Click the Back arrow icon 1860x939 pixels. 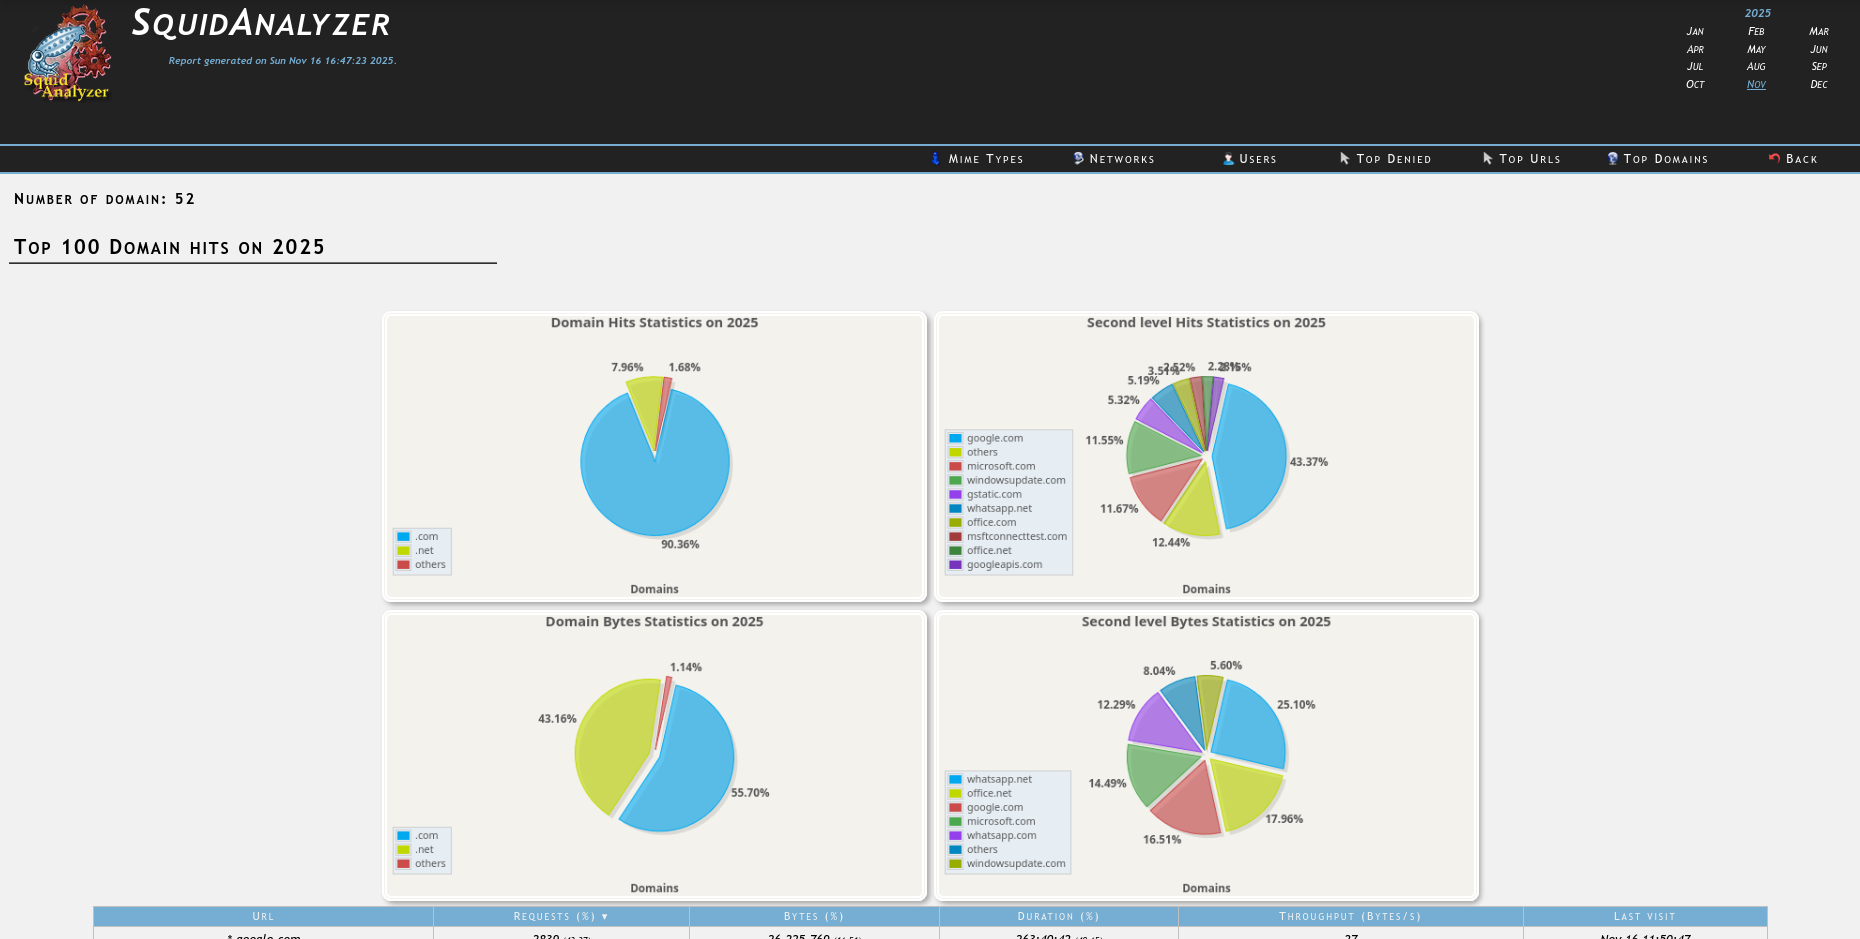pyautogui.click(x=1774, y=158)
